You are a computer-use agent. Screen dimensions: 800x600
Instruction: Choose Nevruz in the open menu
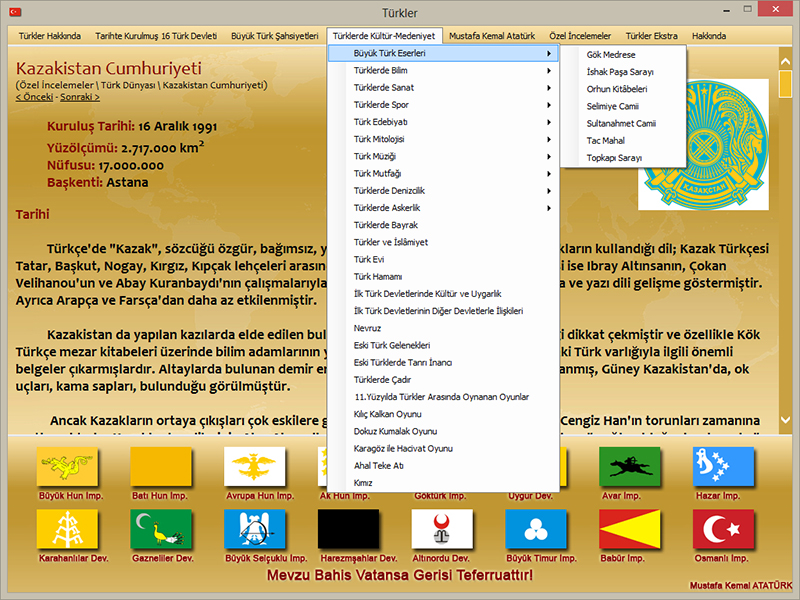click(x=368, y=327)
